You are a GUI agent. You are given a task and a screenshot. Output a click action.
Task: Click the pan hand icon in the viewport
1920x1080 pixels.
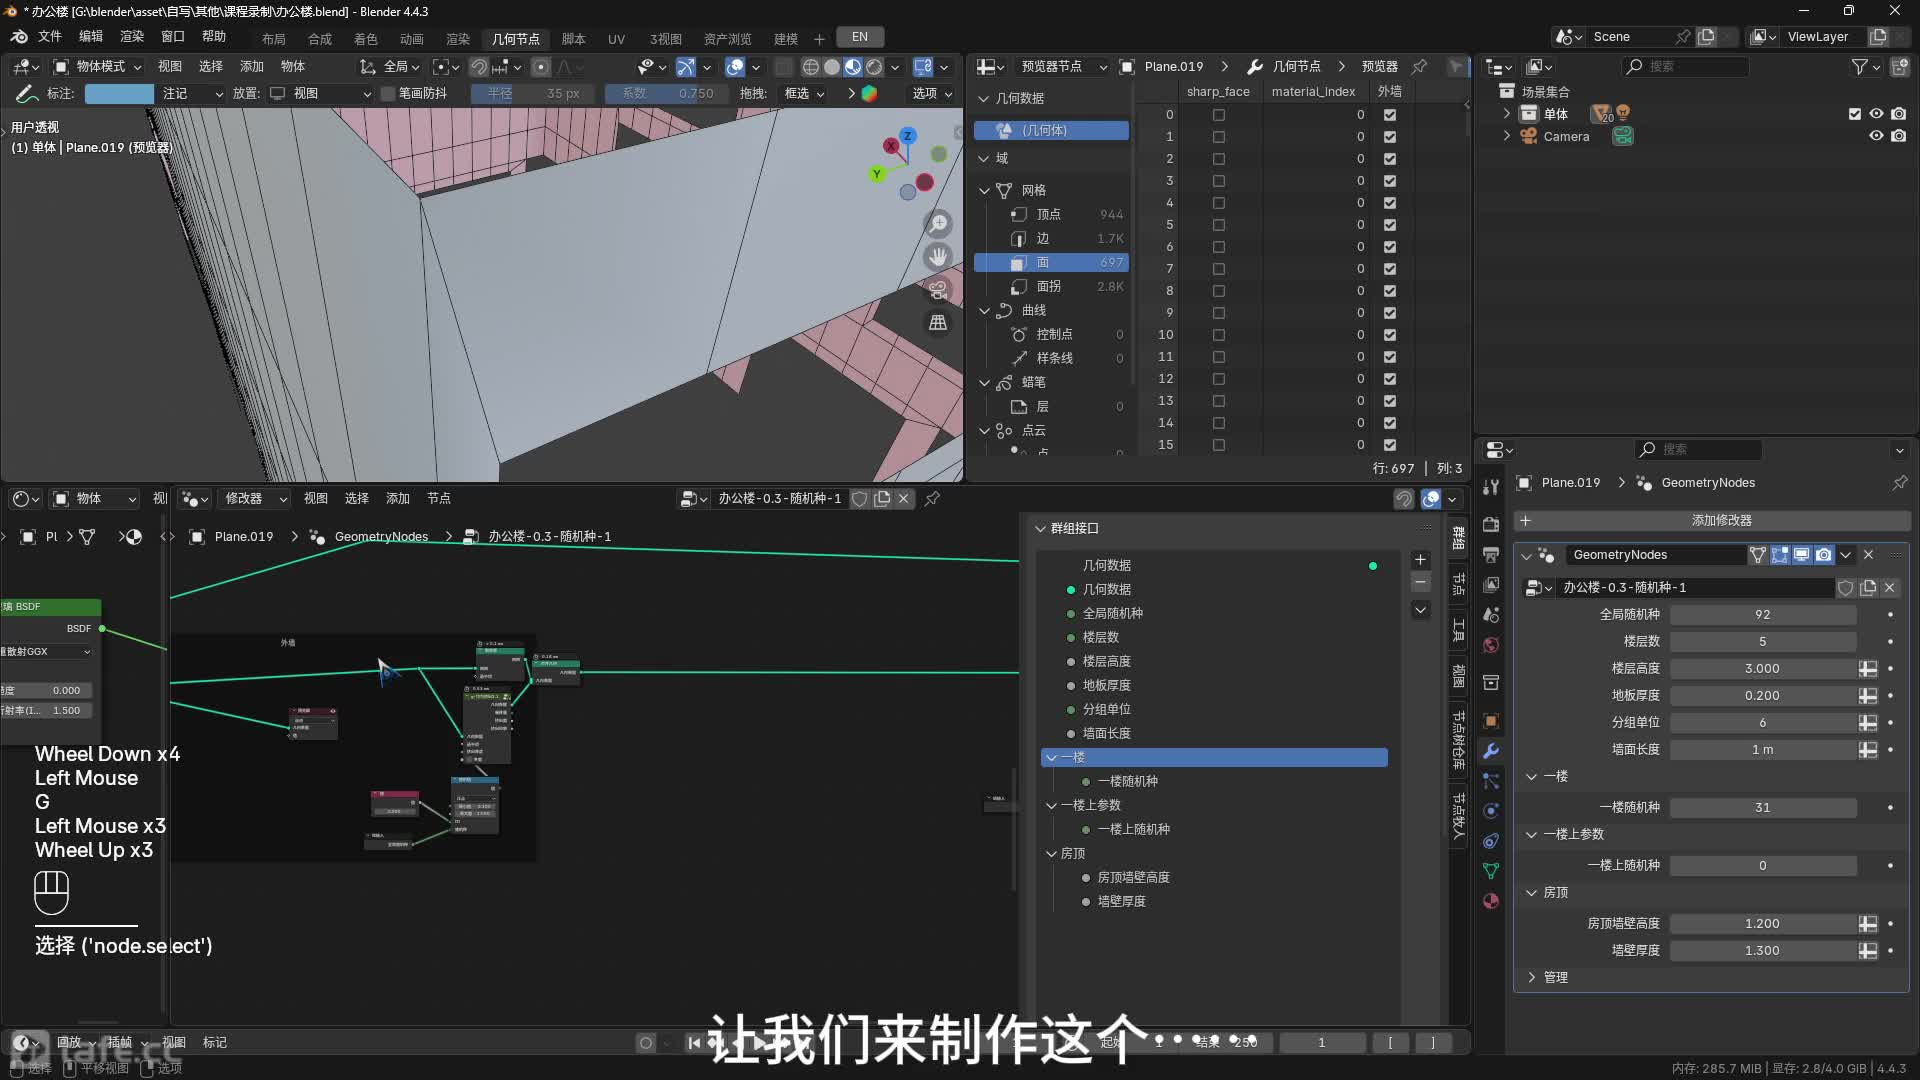(x=938, y=257)
